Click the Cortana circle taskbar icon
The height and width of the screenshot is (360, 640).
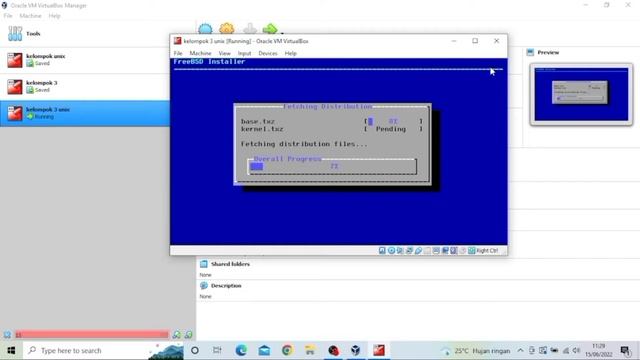click(195, 351)
